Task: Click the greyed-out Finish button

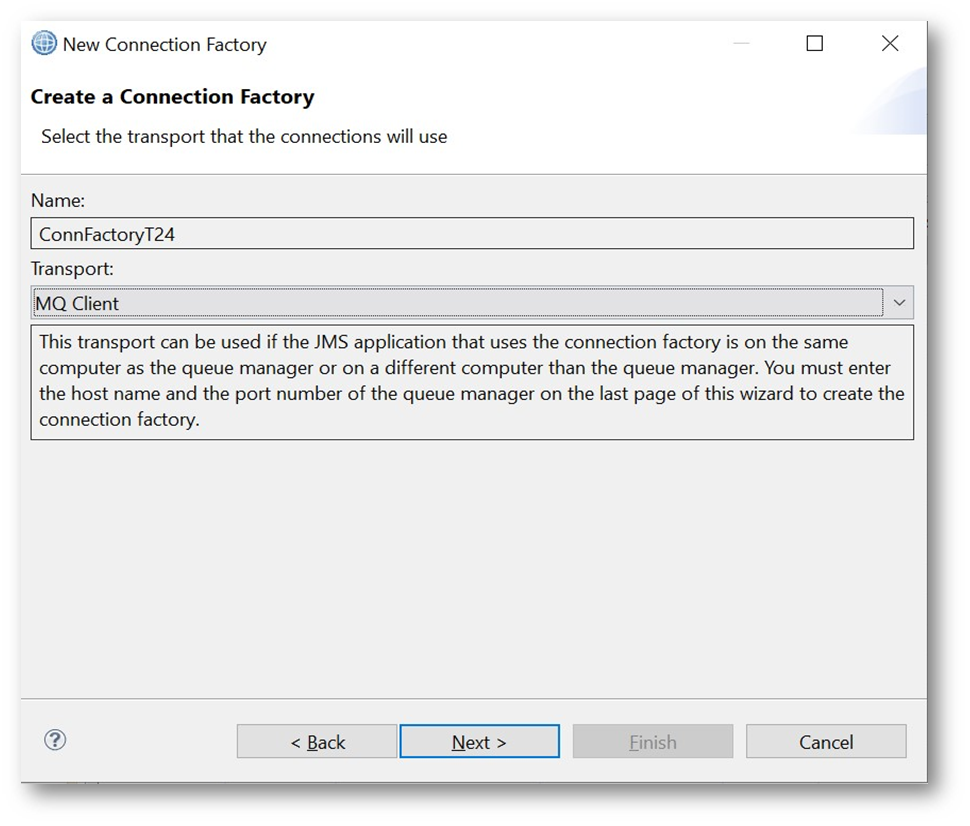Action: tap(653, 742)
